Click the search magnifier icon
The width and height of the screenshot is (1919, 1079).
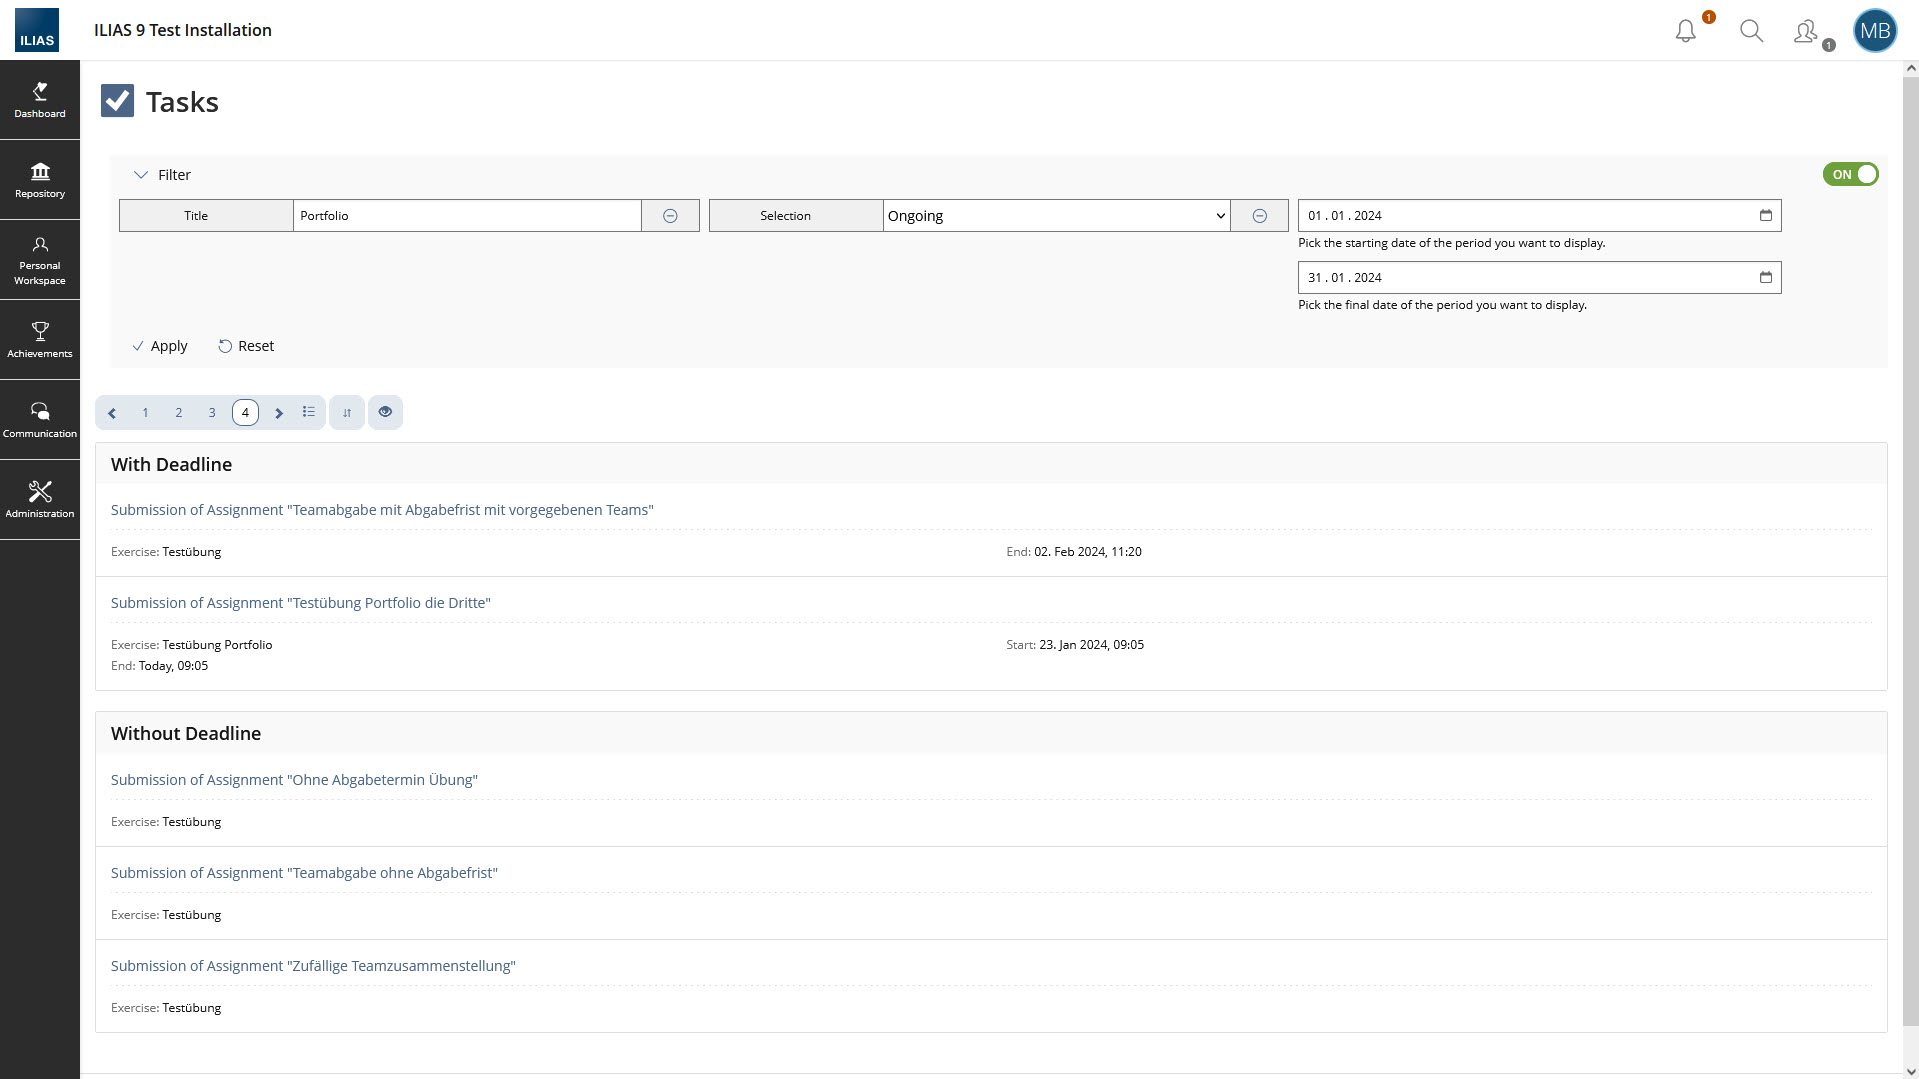point(1751,31)
